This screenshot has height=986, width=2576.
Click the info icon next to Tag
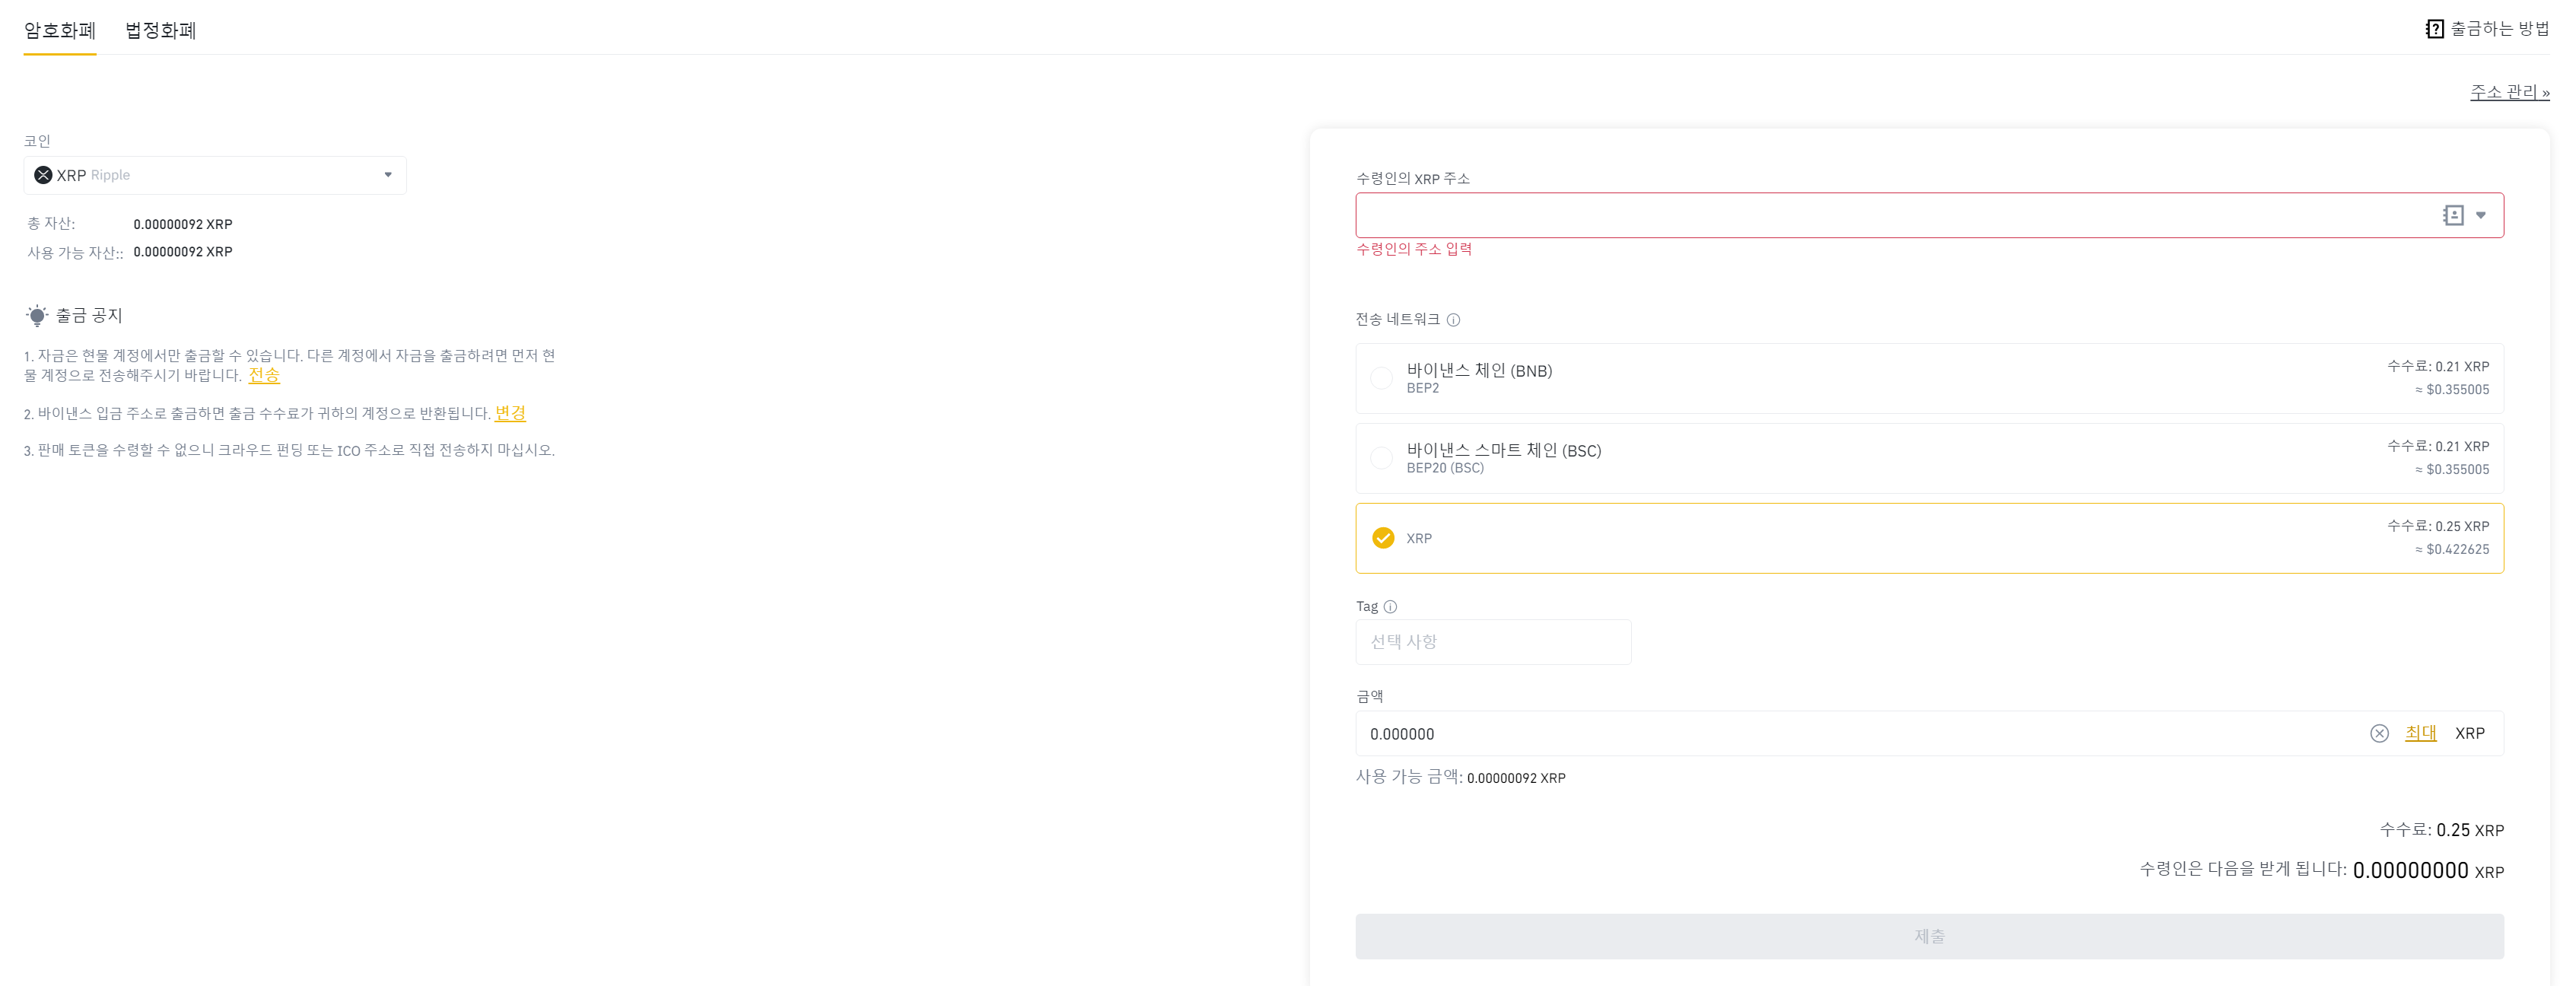1390,607
